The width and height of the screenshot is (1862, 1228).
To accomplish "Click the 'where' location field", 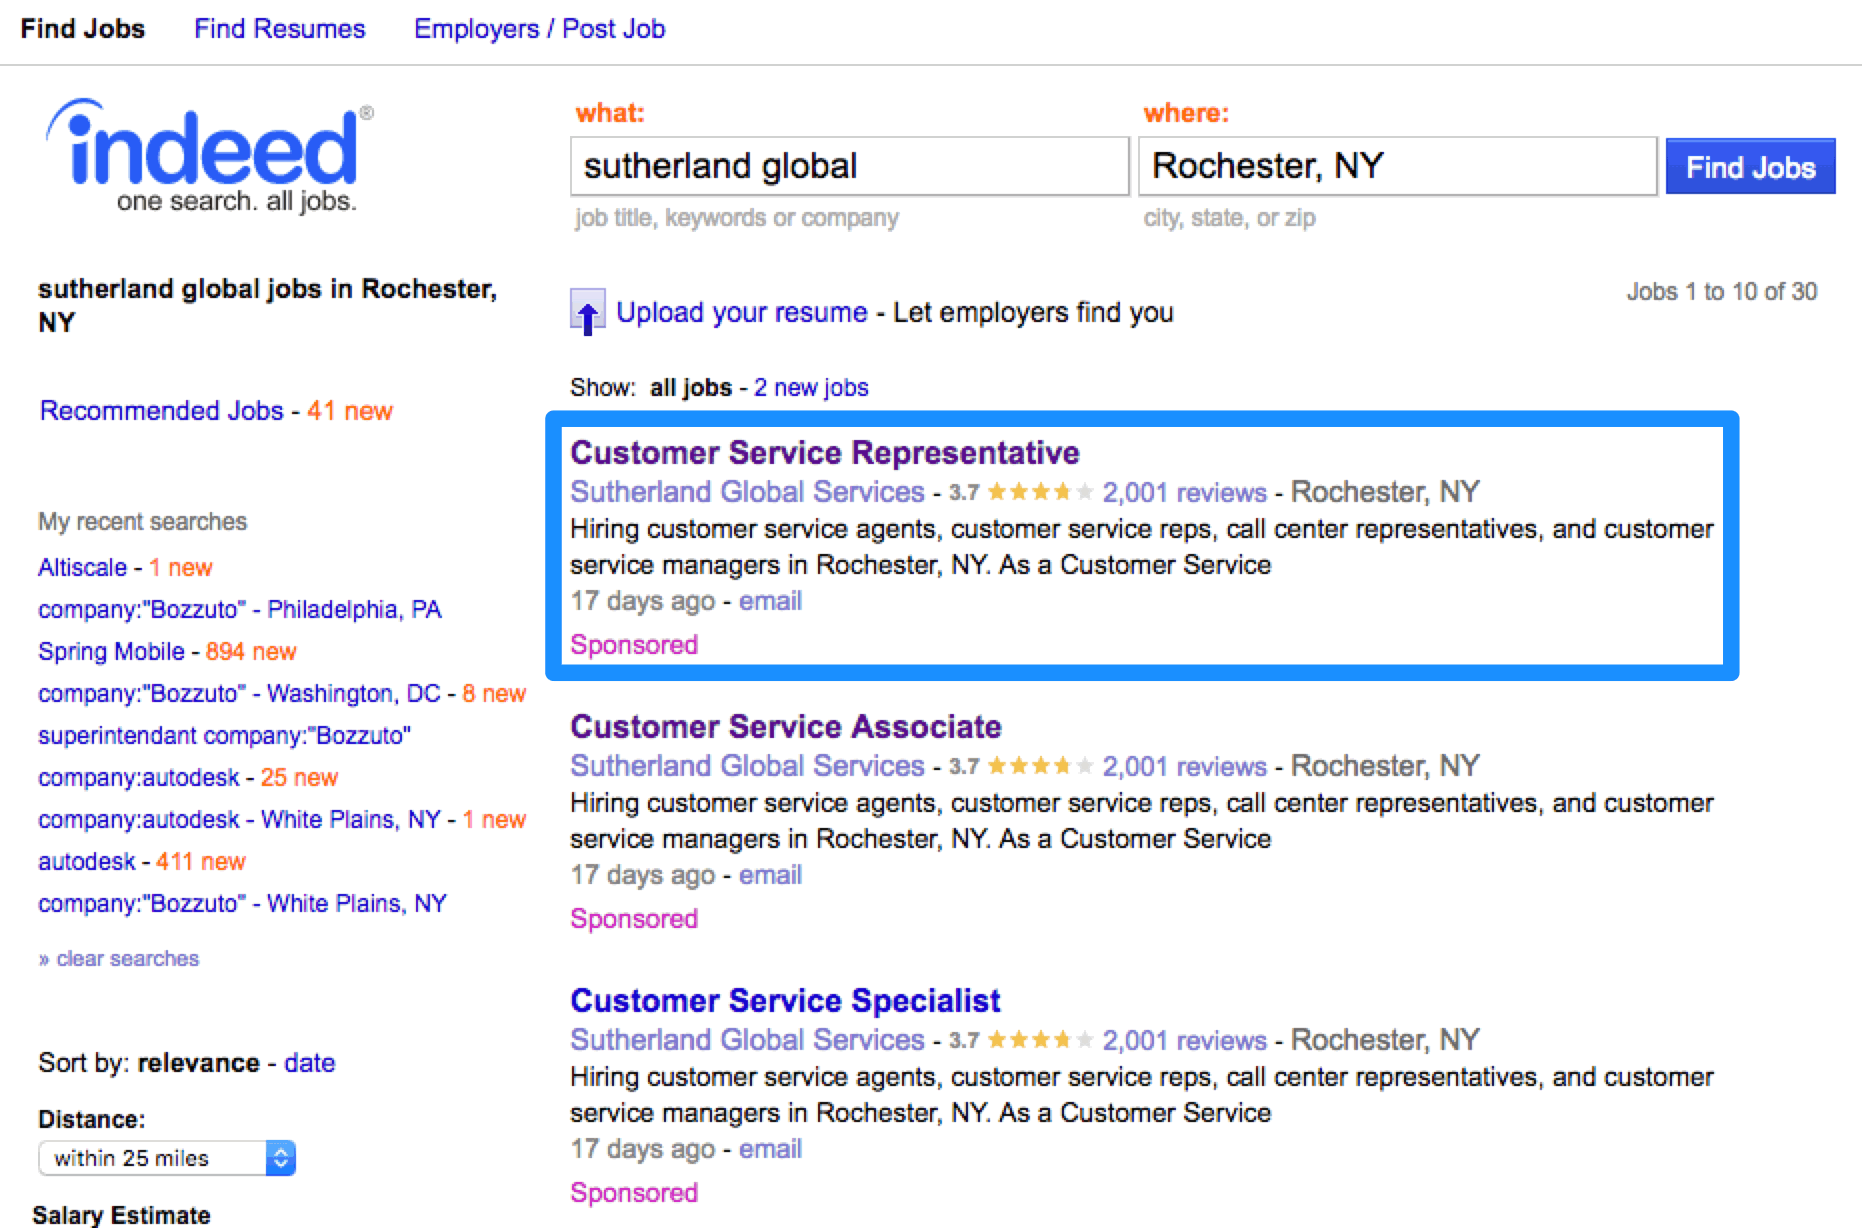I will coord(1396,166).
